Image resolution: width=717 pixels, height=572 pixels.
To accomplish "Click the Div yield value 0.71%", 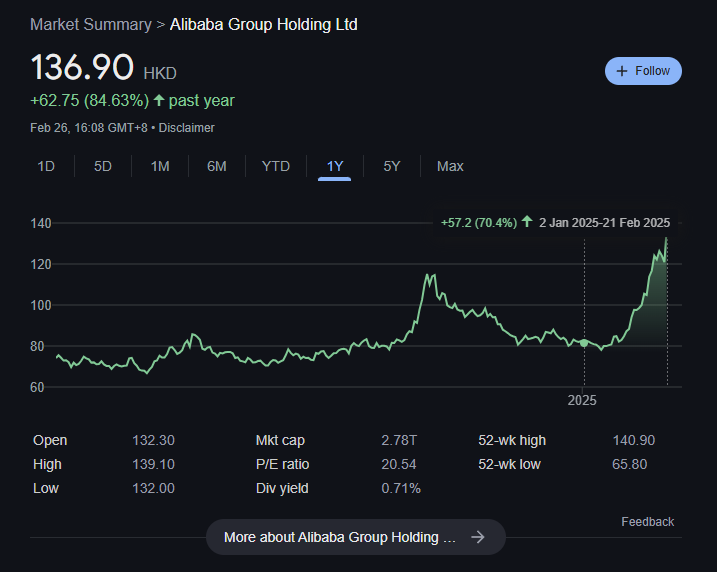I will 401,488.
